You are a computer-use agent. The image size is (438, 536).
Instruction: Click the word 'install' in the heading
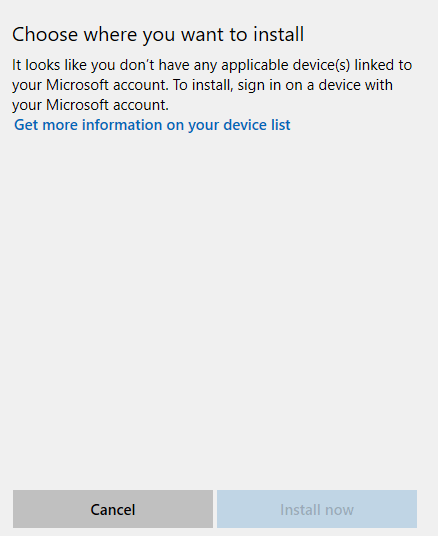pyautogui.click(x=278, y=34)
